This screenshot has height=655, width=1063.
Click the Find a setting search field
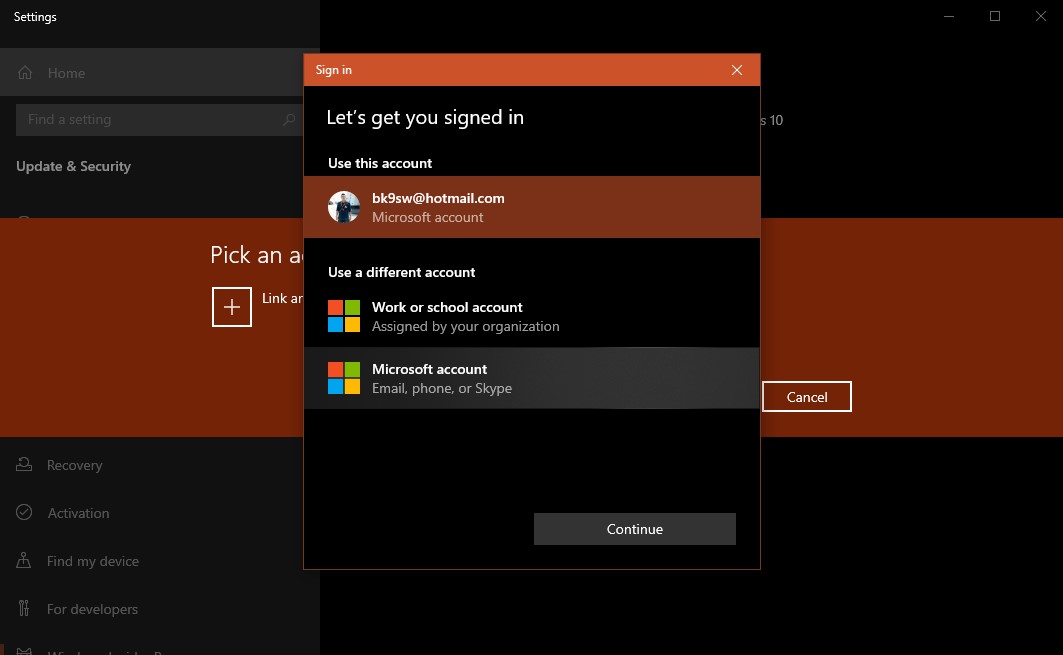pos(159,119)
